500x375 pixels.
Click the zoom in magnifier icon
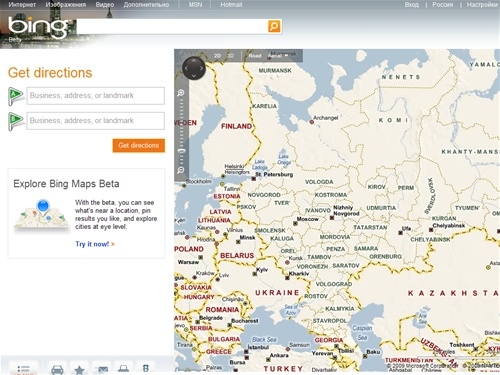coord(181,93)
